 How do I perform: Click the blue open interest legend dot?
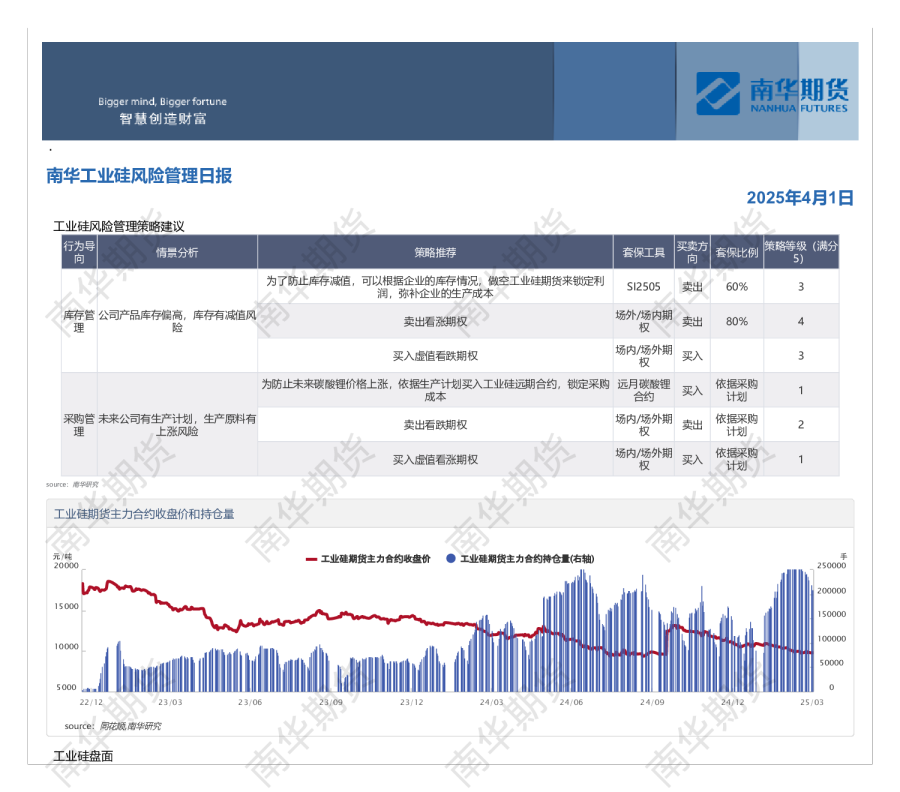pos(451,560)
